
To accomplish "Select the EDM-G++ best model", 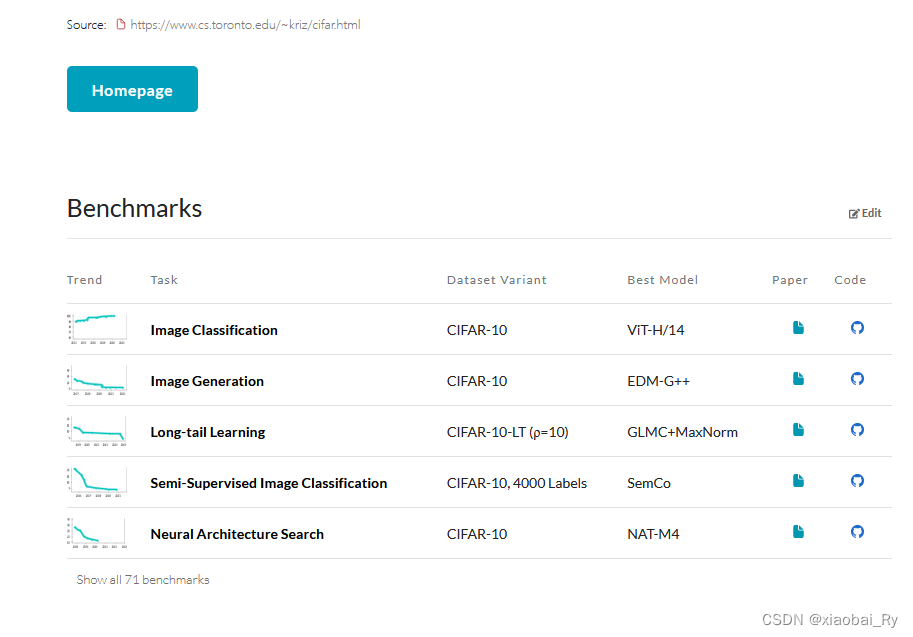I will coord(658,381).
